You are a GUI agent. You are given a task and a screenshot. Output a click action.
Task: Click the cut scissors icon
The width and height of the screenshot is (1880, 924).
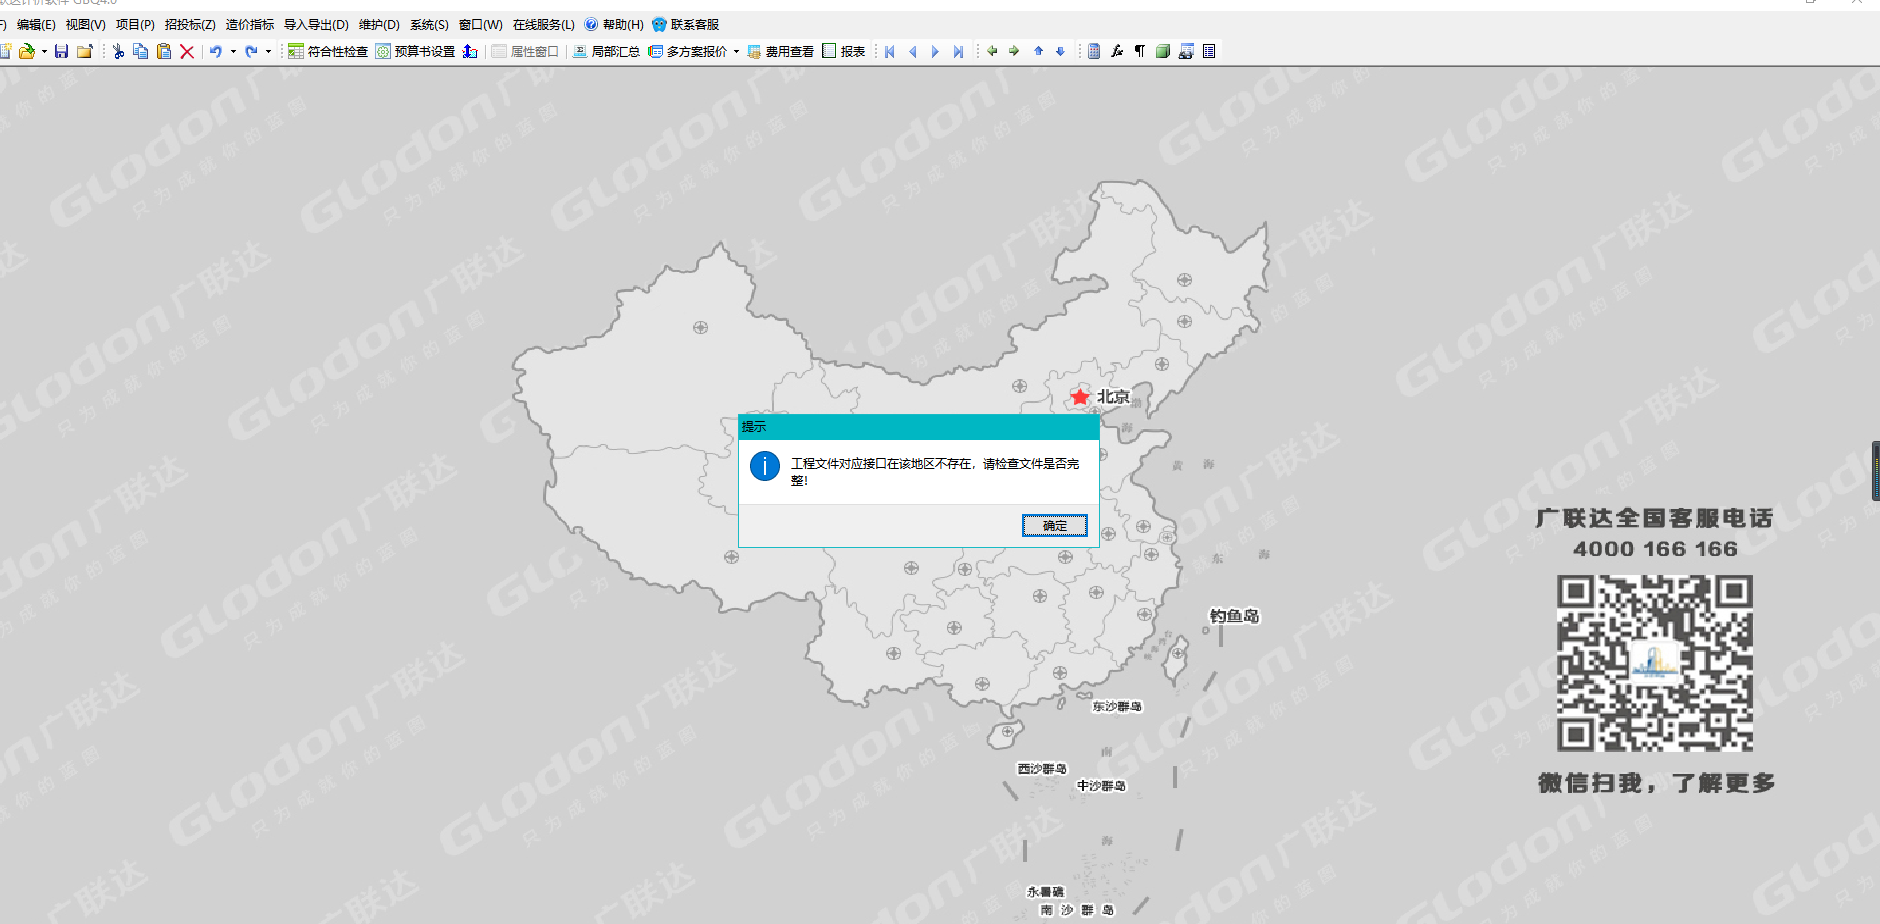point(118,51)
